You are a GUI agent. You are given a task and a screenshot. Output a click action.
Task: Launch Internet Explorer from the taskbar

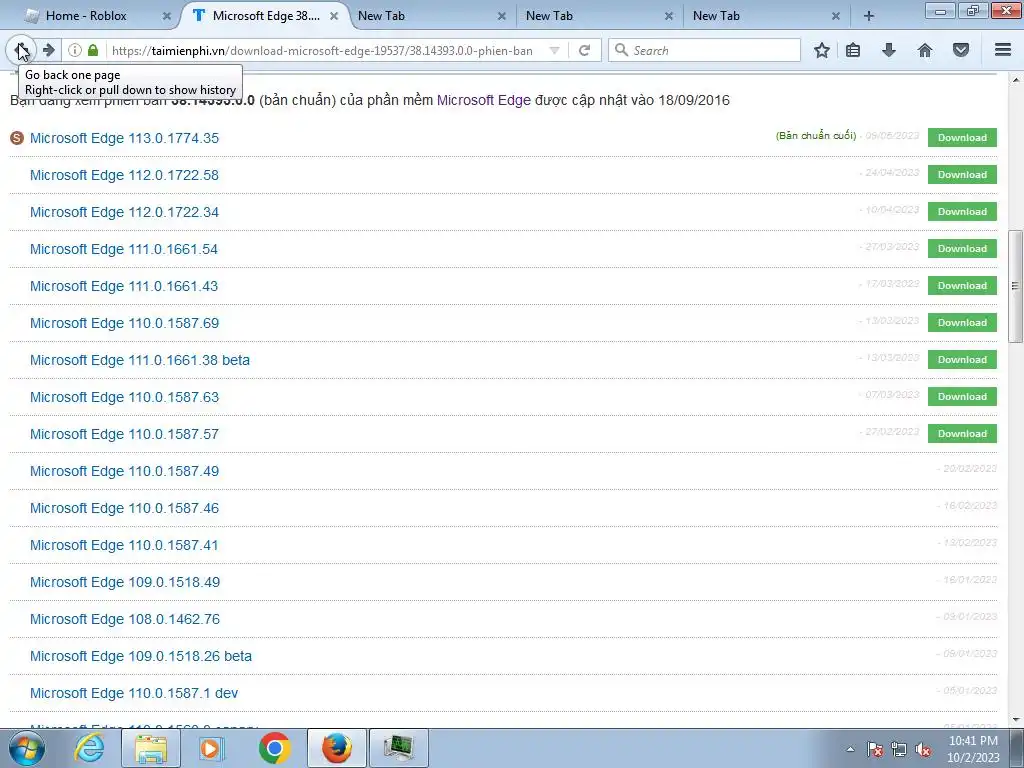89,748
